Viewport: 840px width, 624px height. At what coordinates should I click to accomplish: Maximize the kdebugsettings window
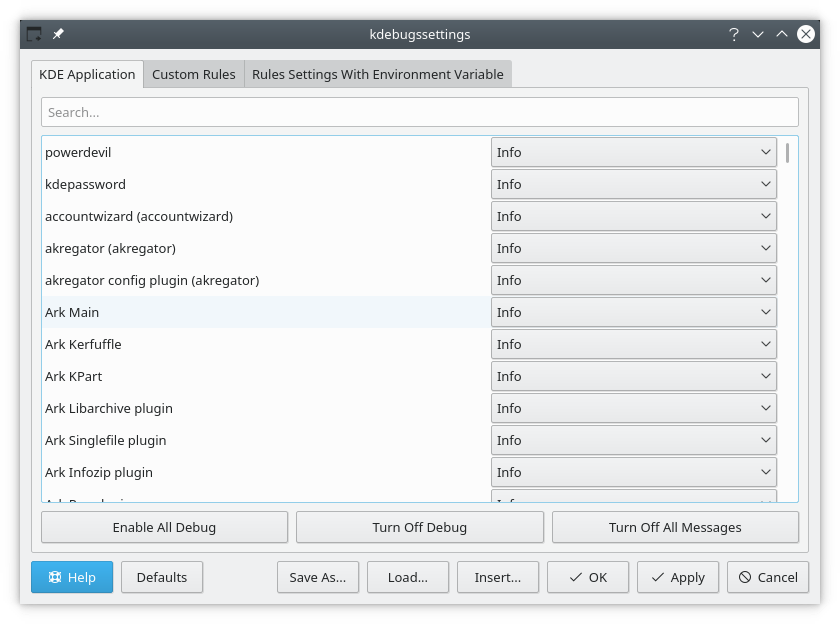click(x=782, y=34)
